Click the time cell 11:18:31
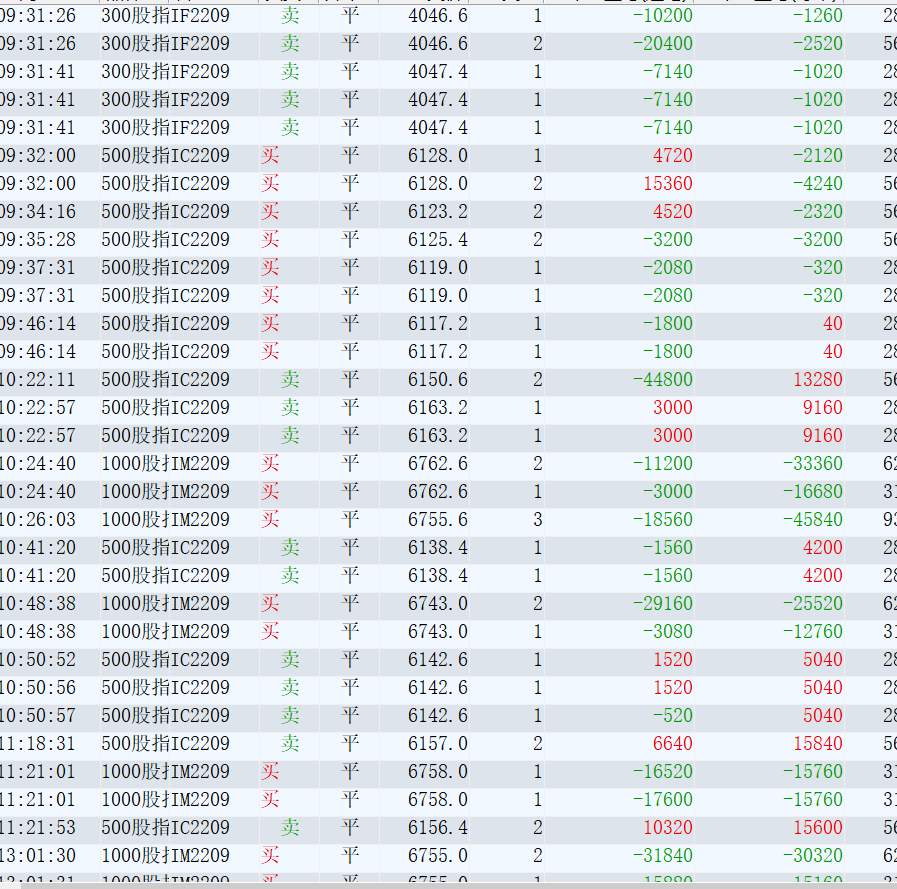This screenshot has width=897, height=889. (x=38, y=744)
